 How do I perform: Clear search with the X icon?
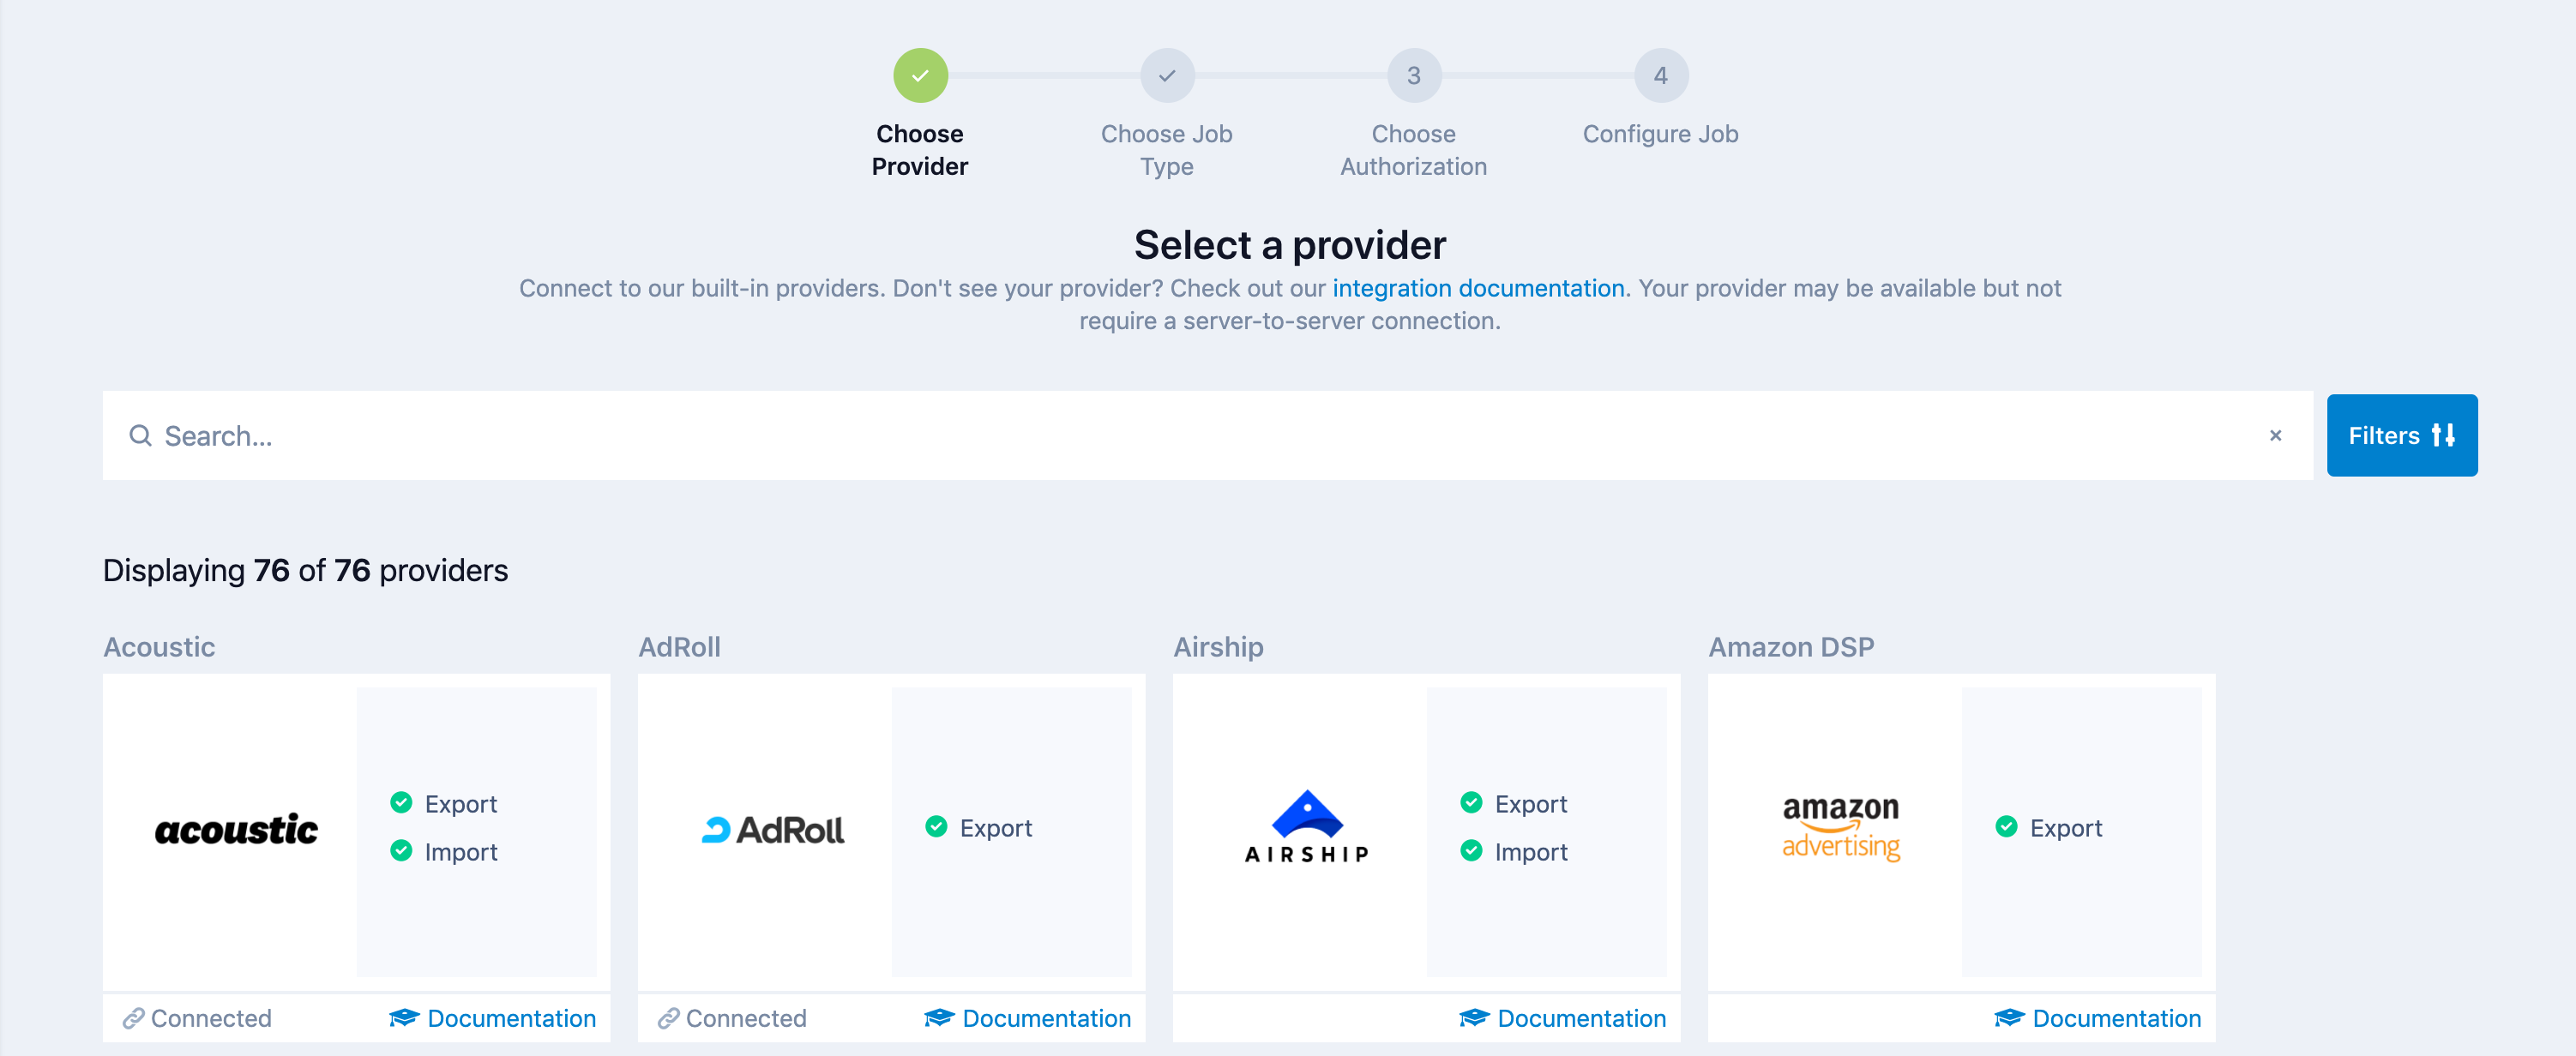pos(2275,436)
